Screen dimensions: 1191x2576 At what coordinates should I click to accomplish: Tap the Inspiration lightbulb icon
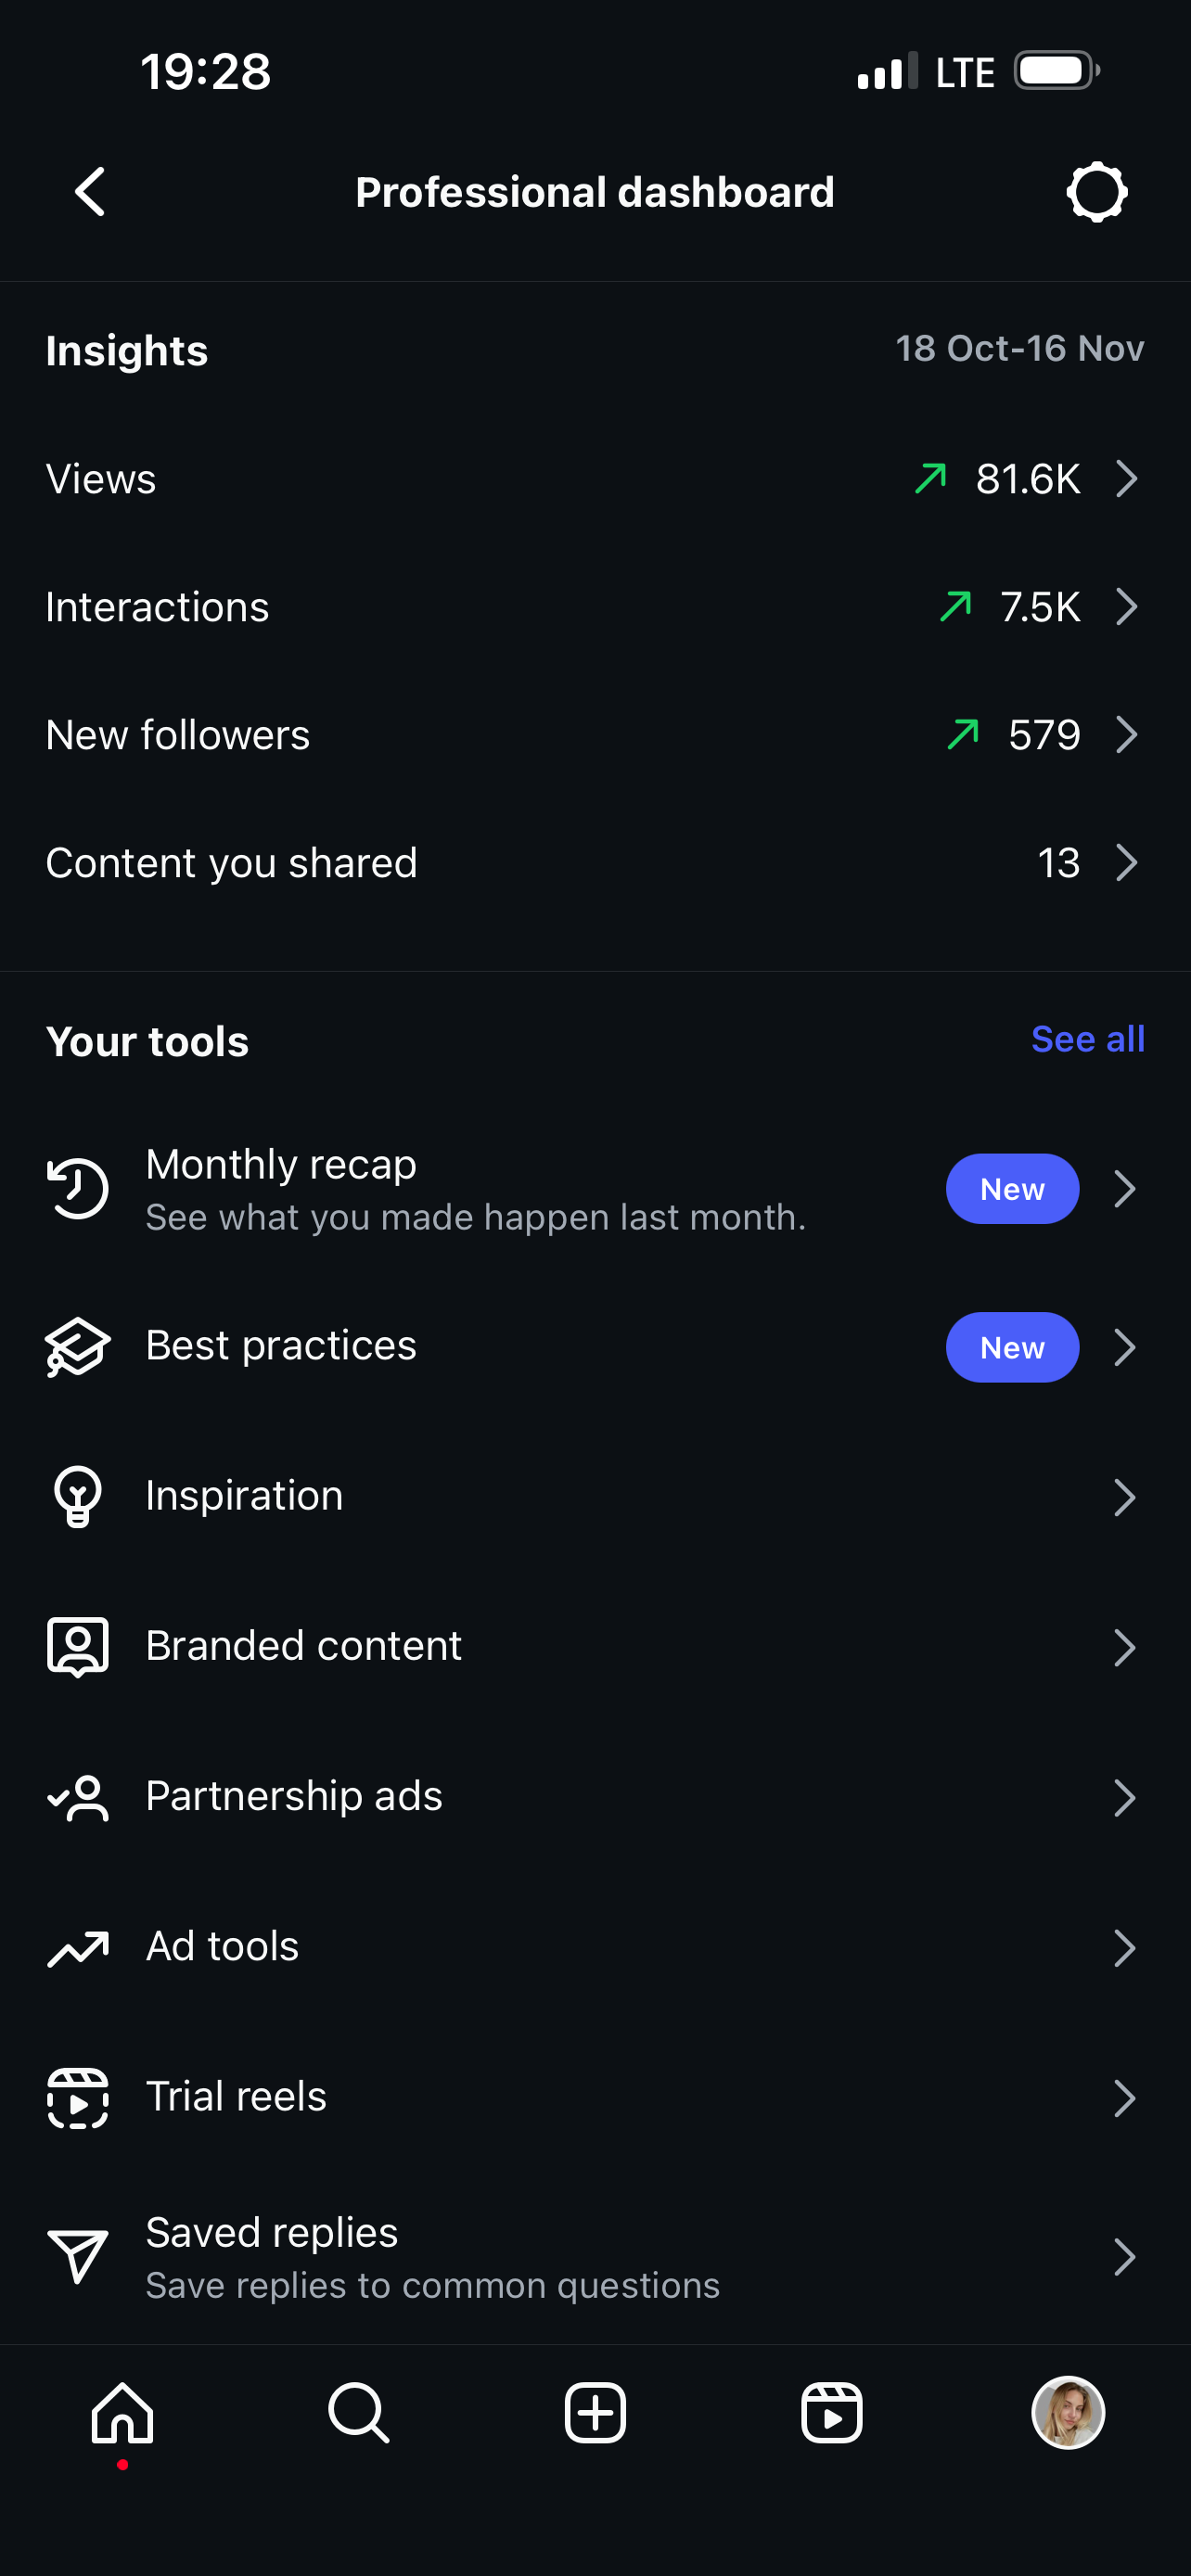[x=78, y=1496]
